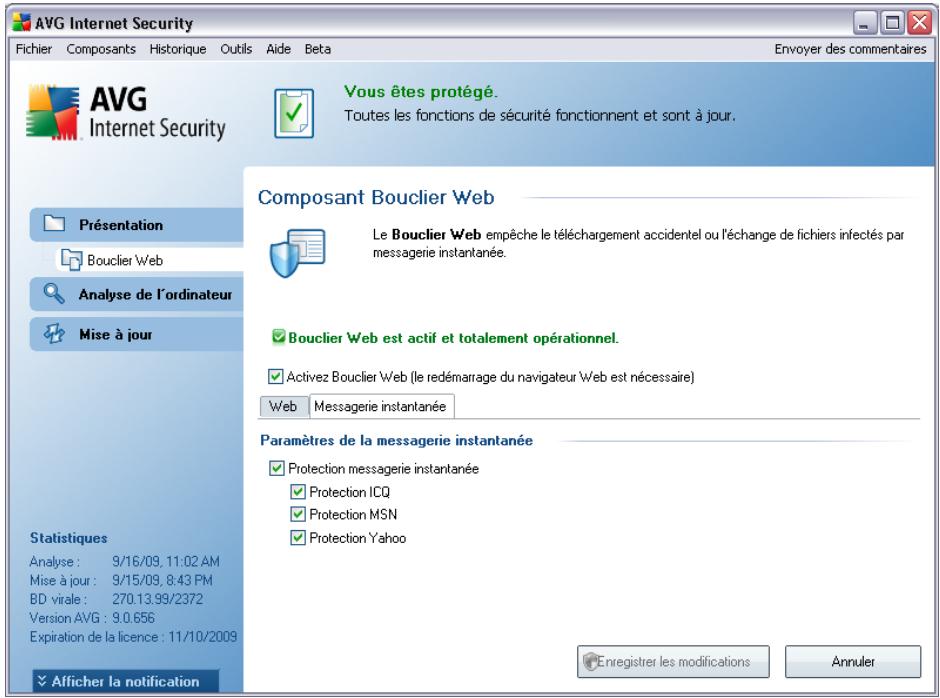Click the magnifier icon for Analyse de l'ordinateur
The image size is (940, 698).
pyautogui.click(x=54, y=294)
